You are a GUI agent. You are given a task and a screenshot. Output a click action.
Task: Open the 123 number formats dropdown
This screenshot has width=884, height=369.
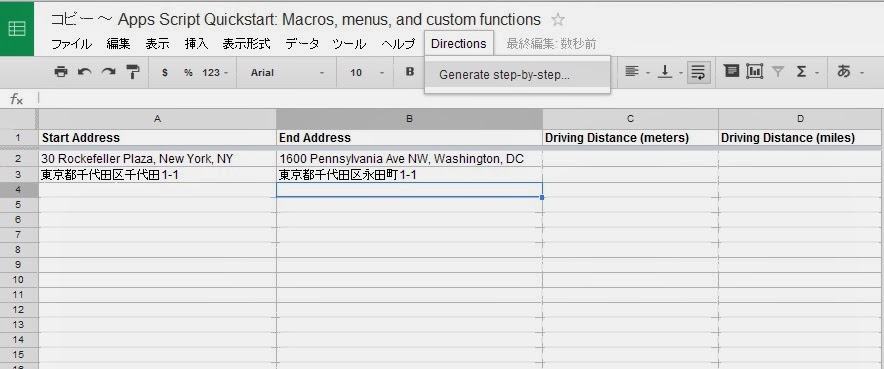coord(215,73)
